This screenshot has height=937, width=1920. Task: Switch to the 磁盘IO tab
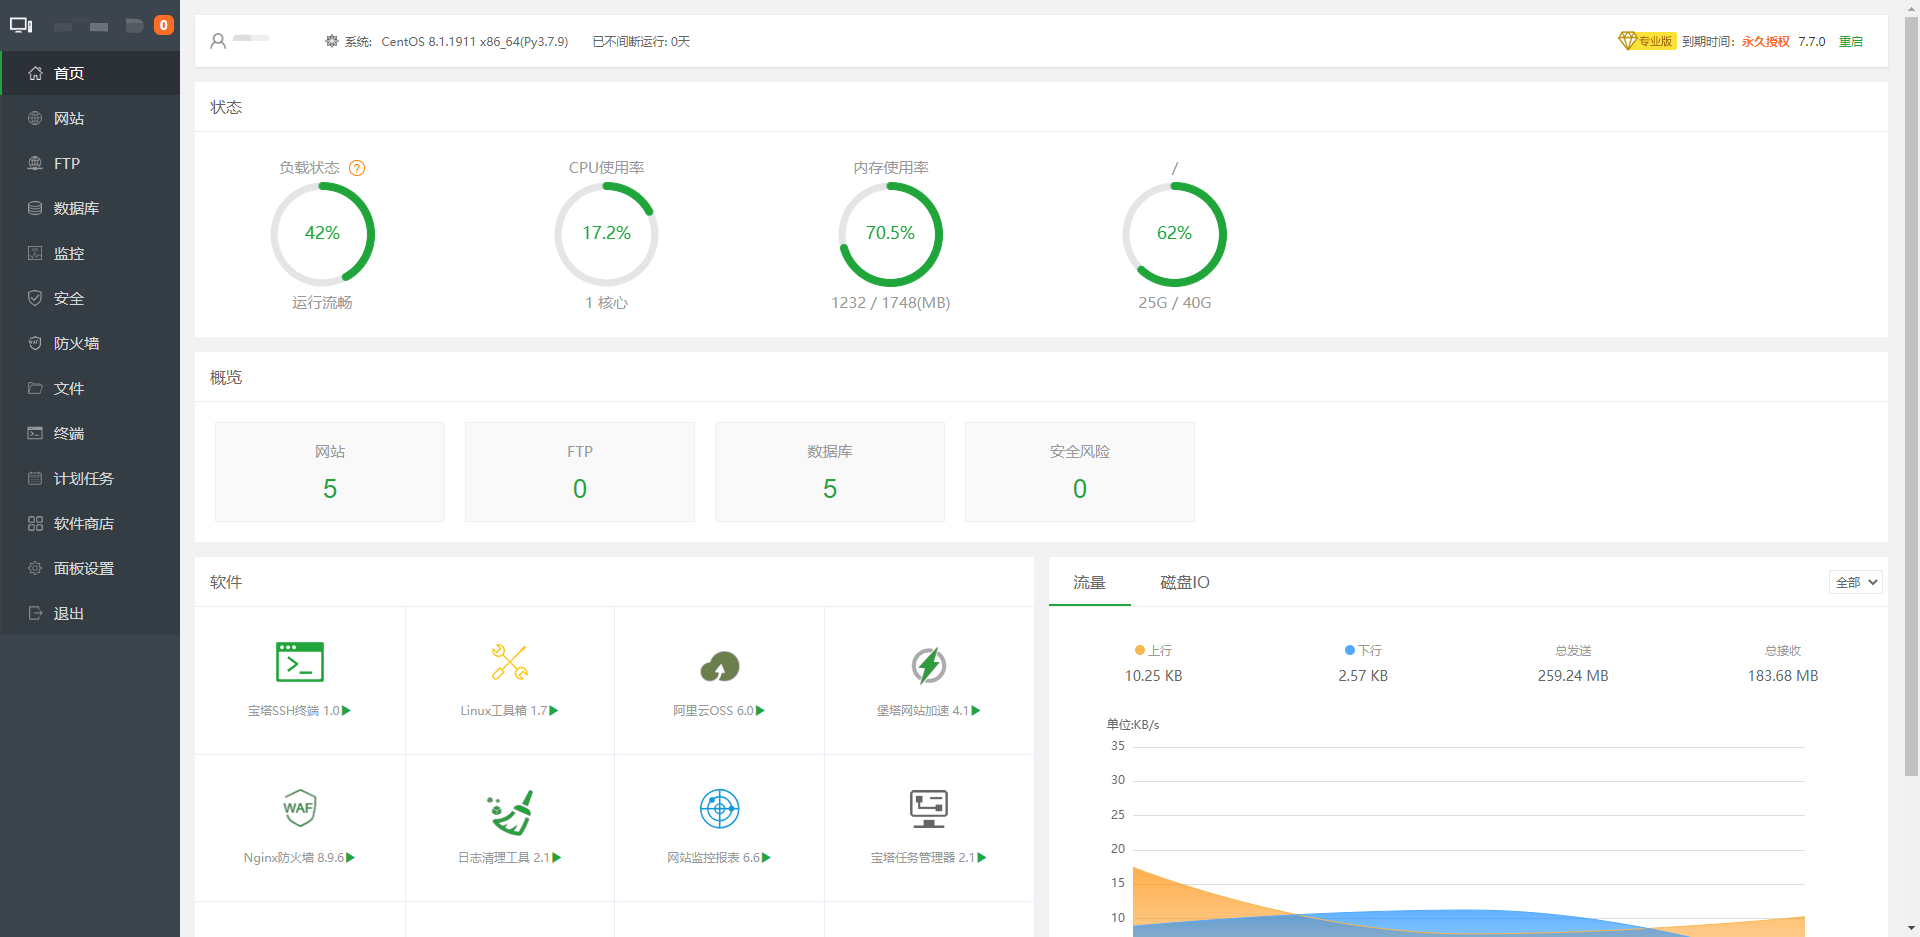tap(1185, 582)
